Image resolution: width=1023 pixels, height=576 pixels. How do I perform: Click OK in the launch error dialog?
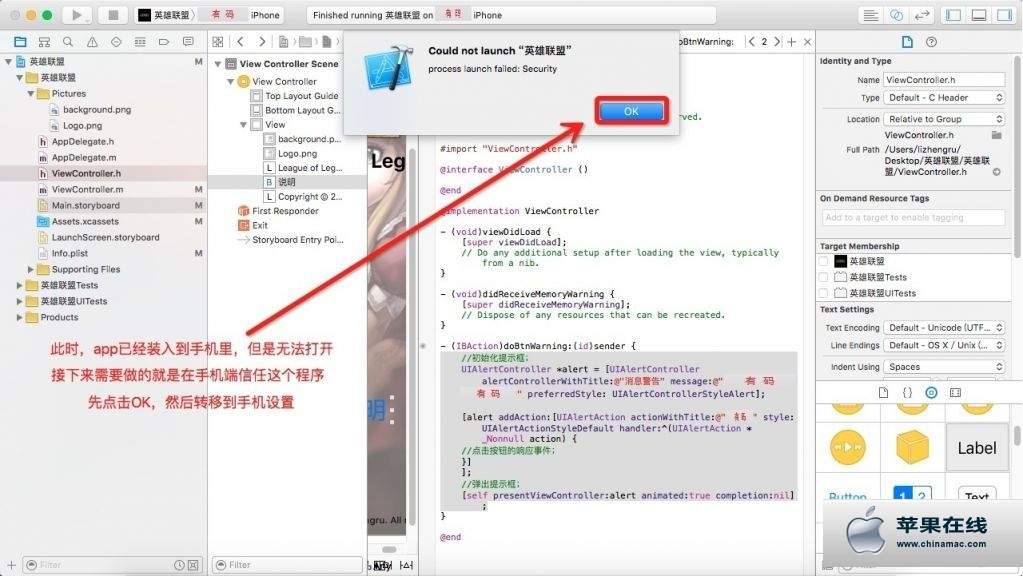pos(631,111)
